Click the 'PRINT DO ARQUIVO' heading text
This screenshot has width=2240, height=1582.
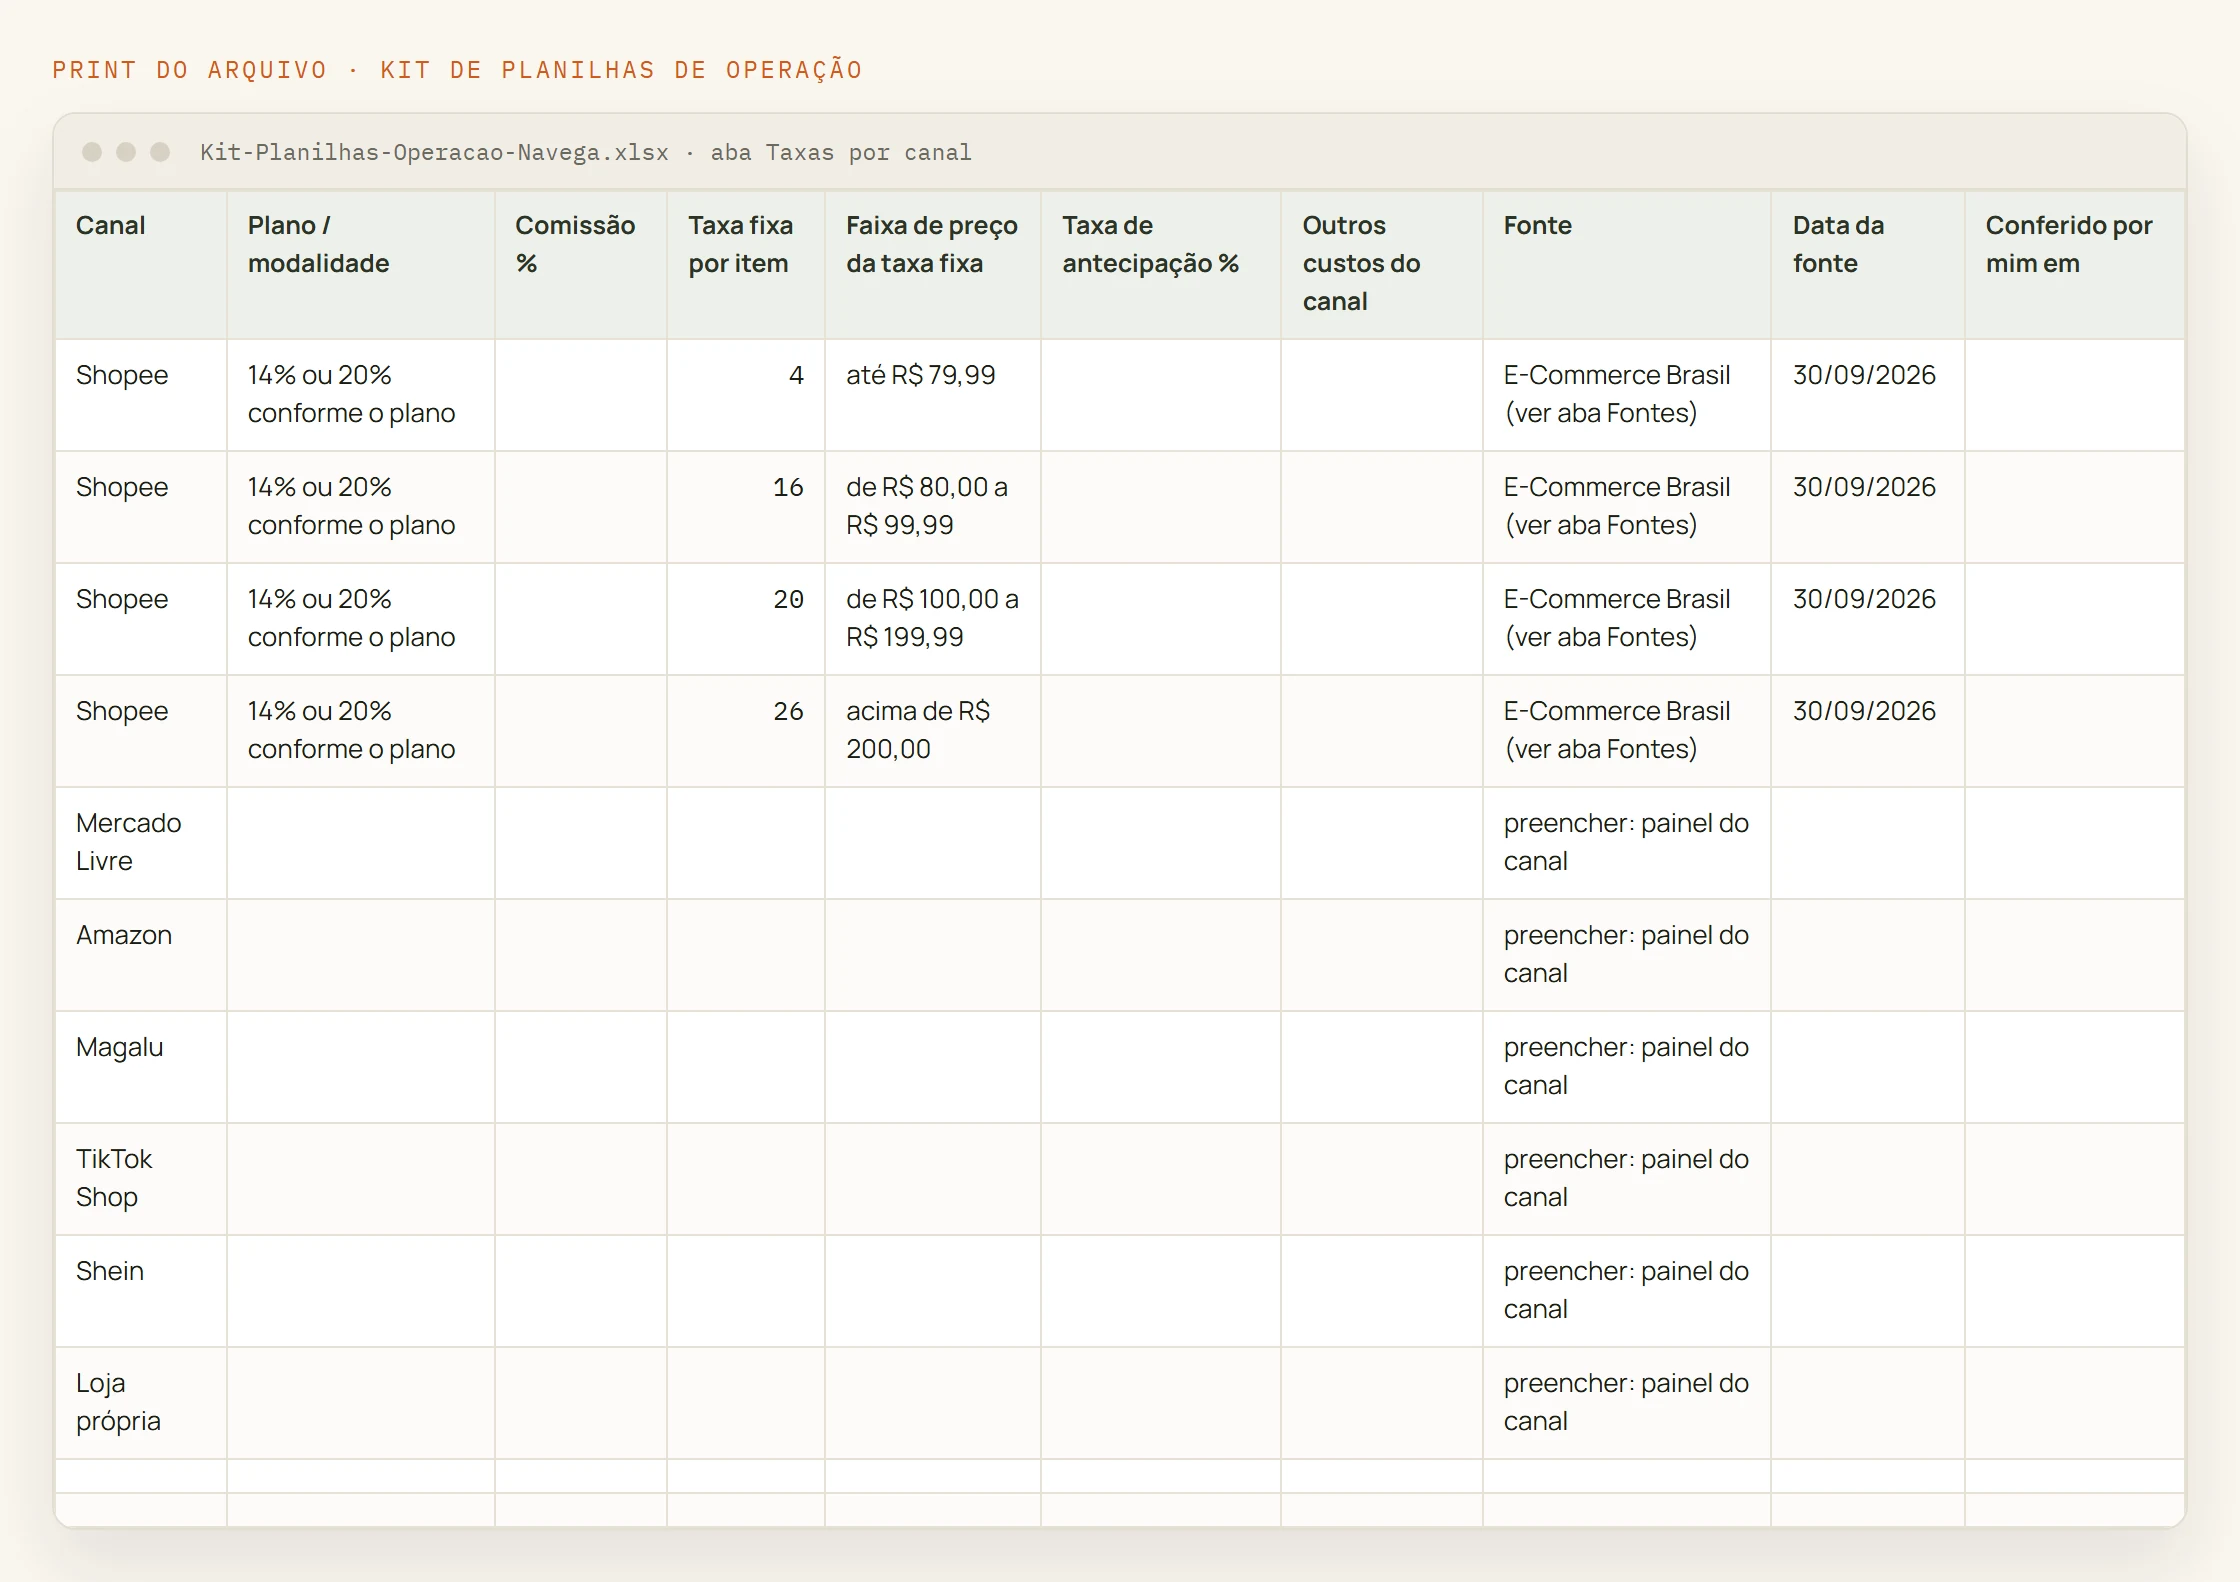coord(190,70)
